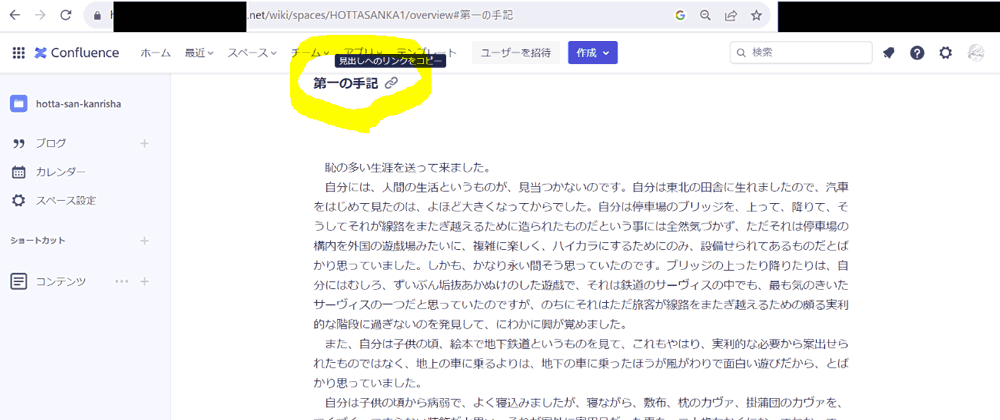This screenshot has width=1000, height=420.
Task: Open コンテンツ in the sidebar
Action: pos(61,281)
